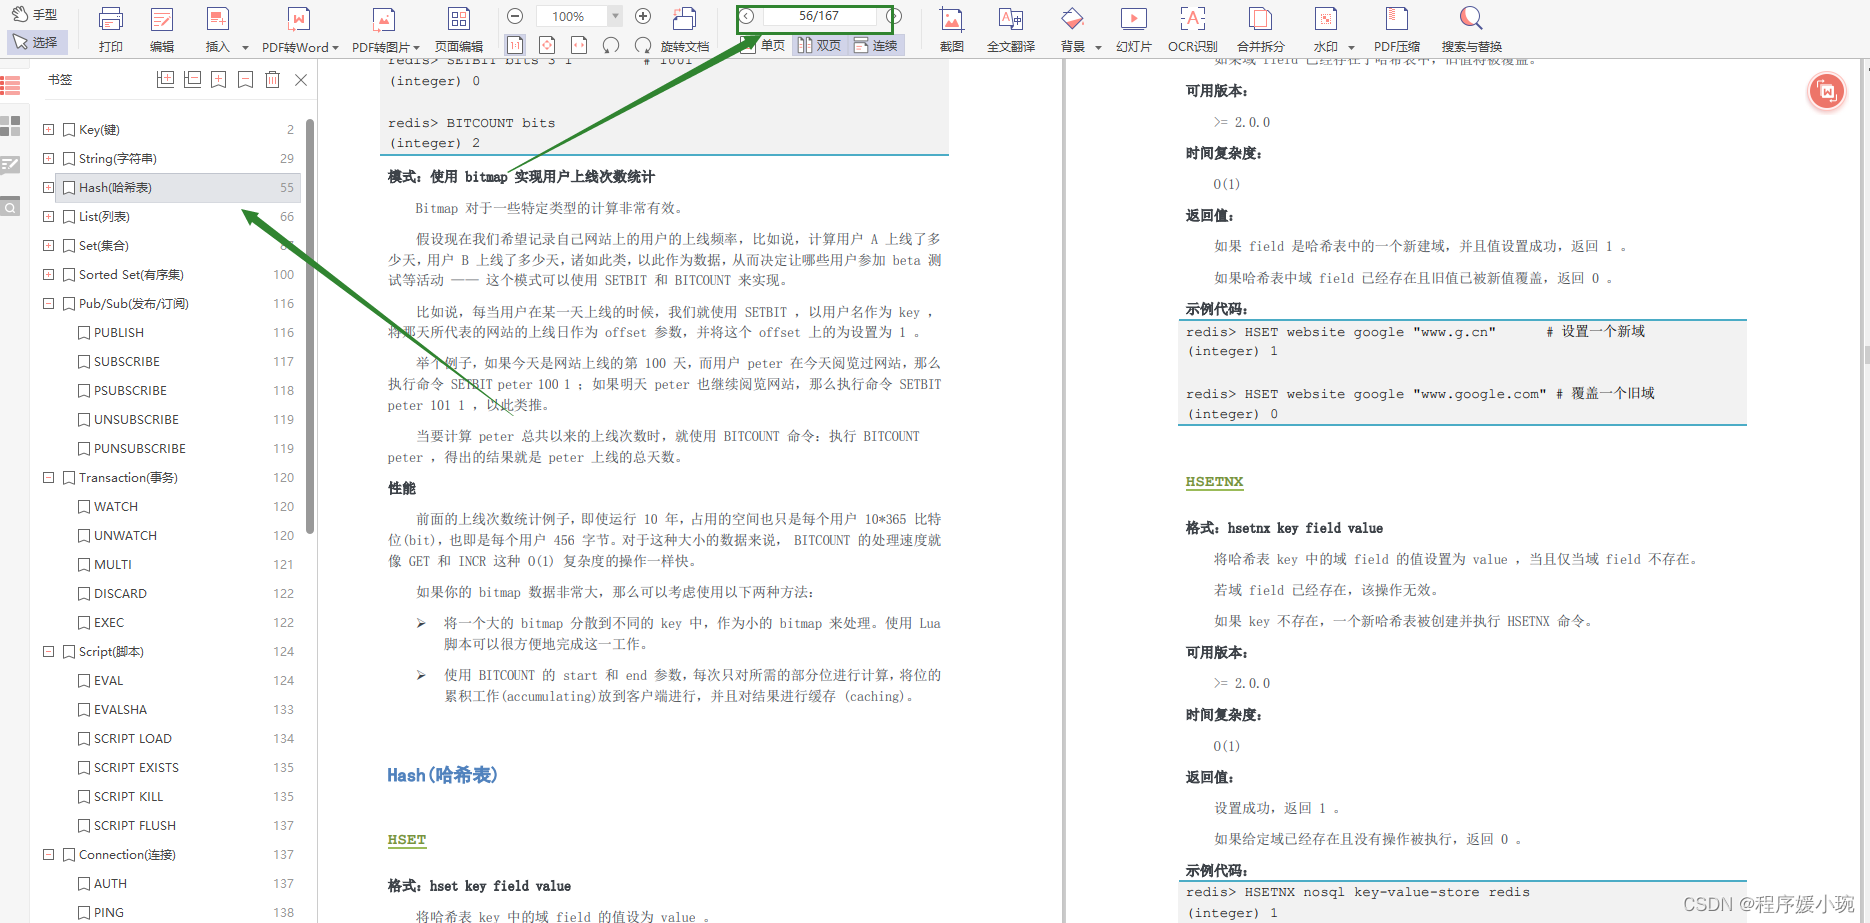Switch to 单页 single page view
The image size is (1870, 923).
[x=764, y=46]
